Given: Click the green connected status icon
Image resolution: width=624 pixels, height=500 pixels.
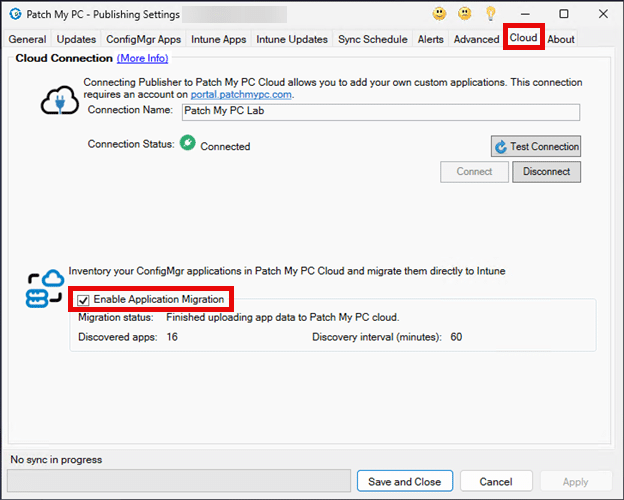Looking at the screenshot, I should [x=186, y=144].
